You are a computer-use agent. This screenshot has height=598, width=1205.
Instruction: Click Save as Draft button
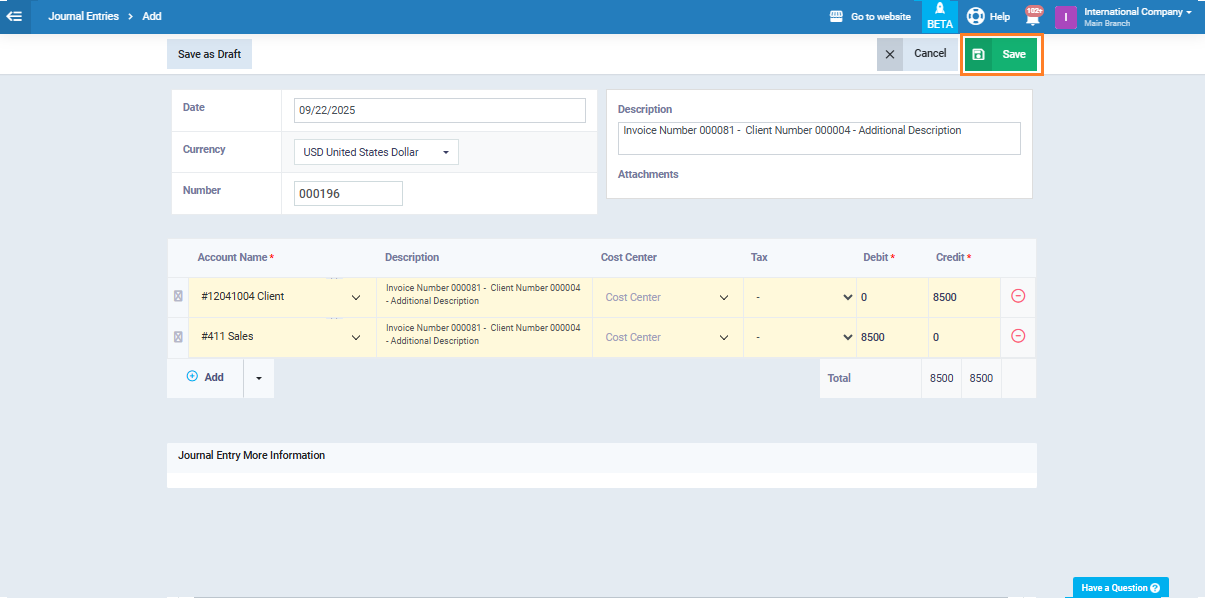pyautogui.click(x=209, y=54)
